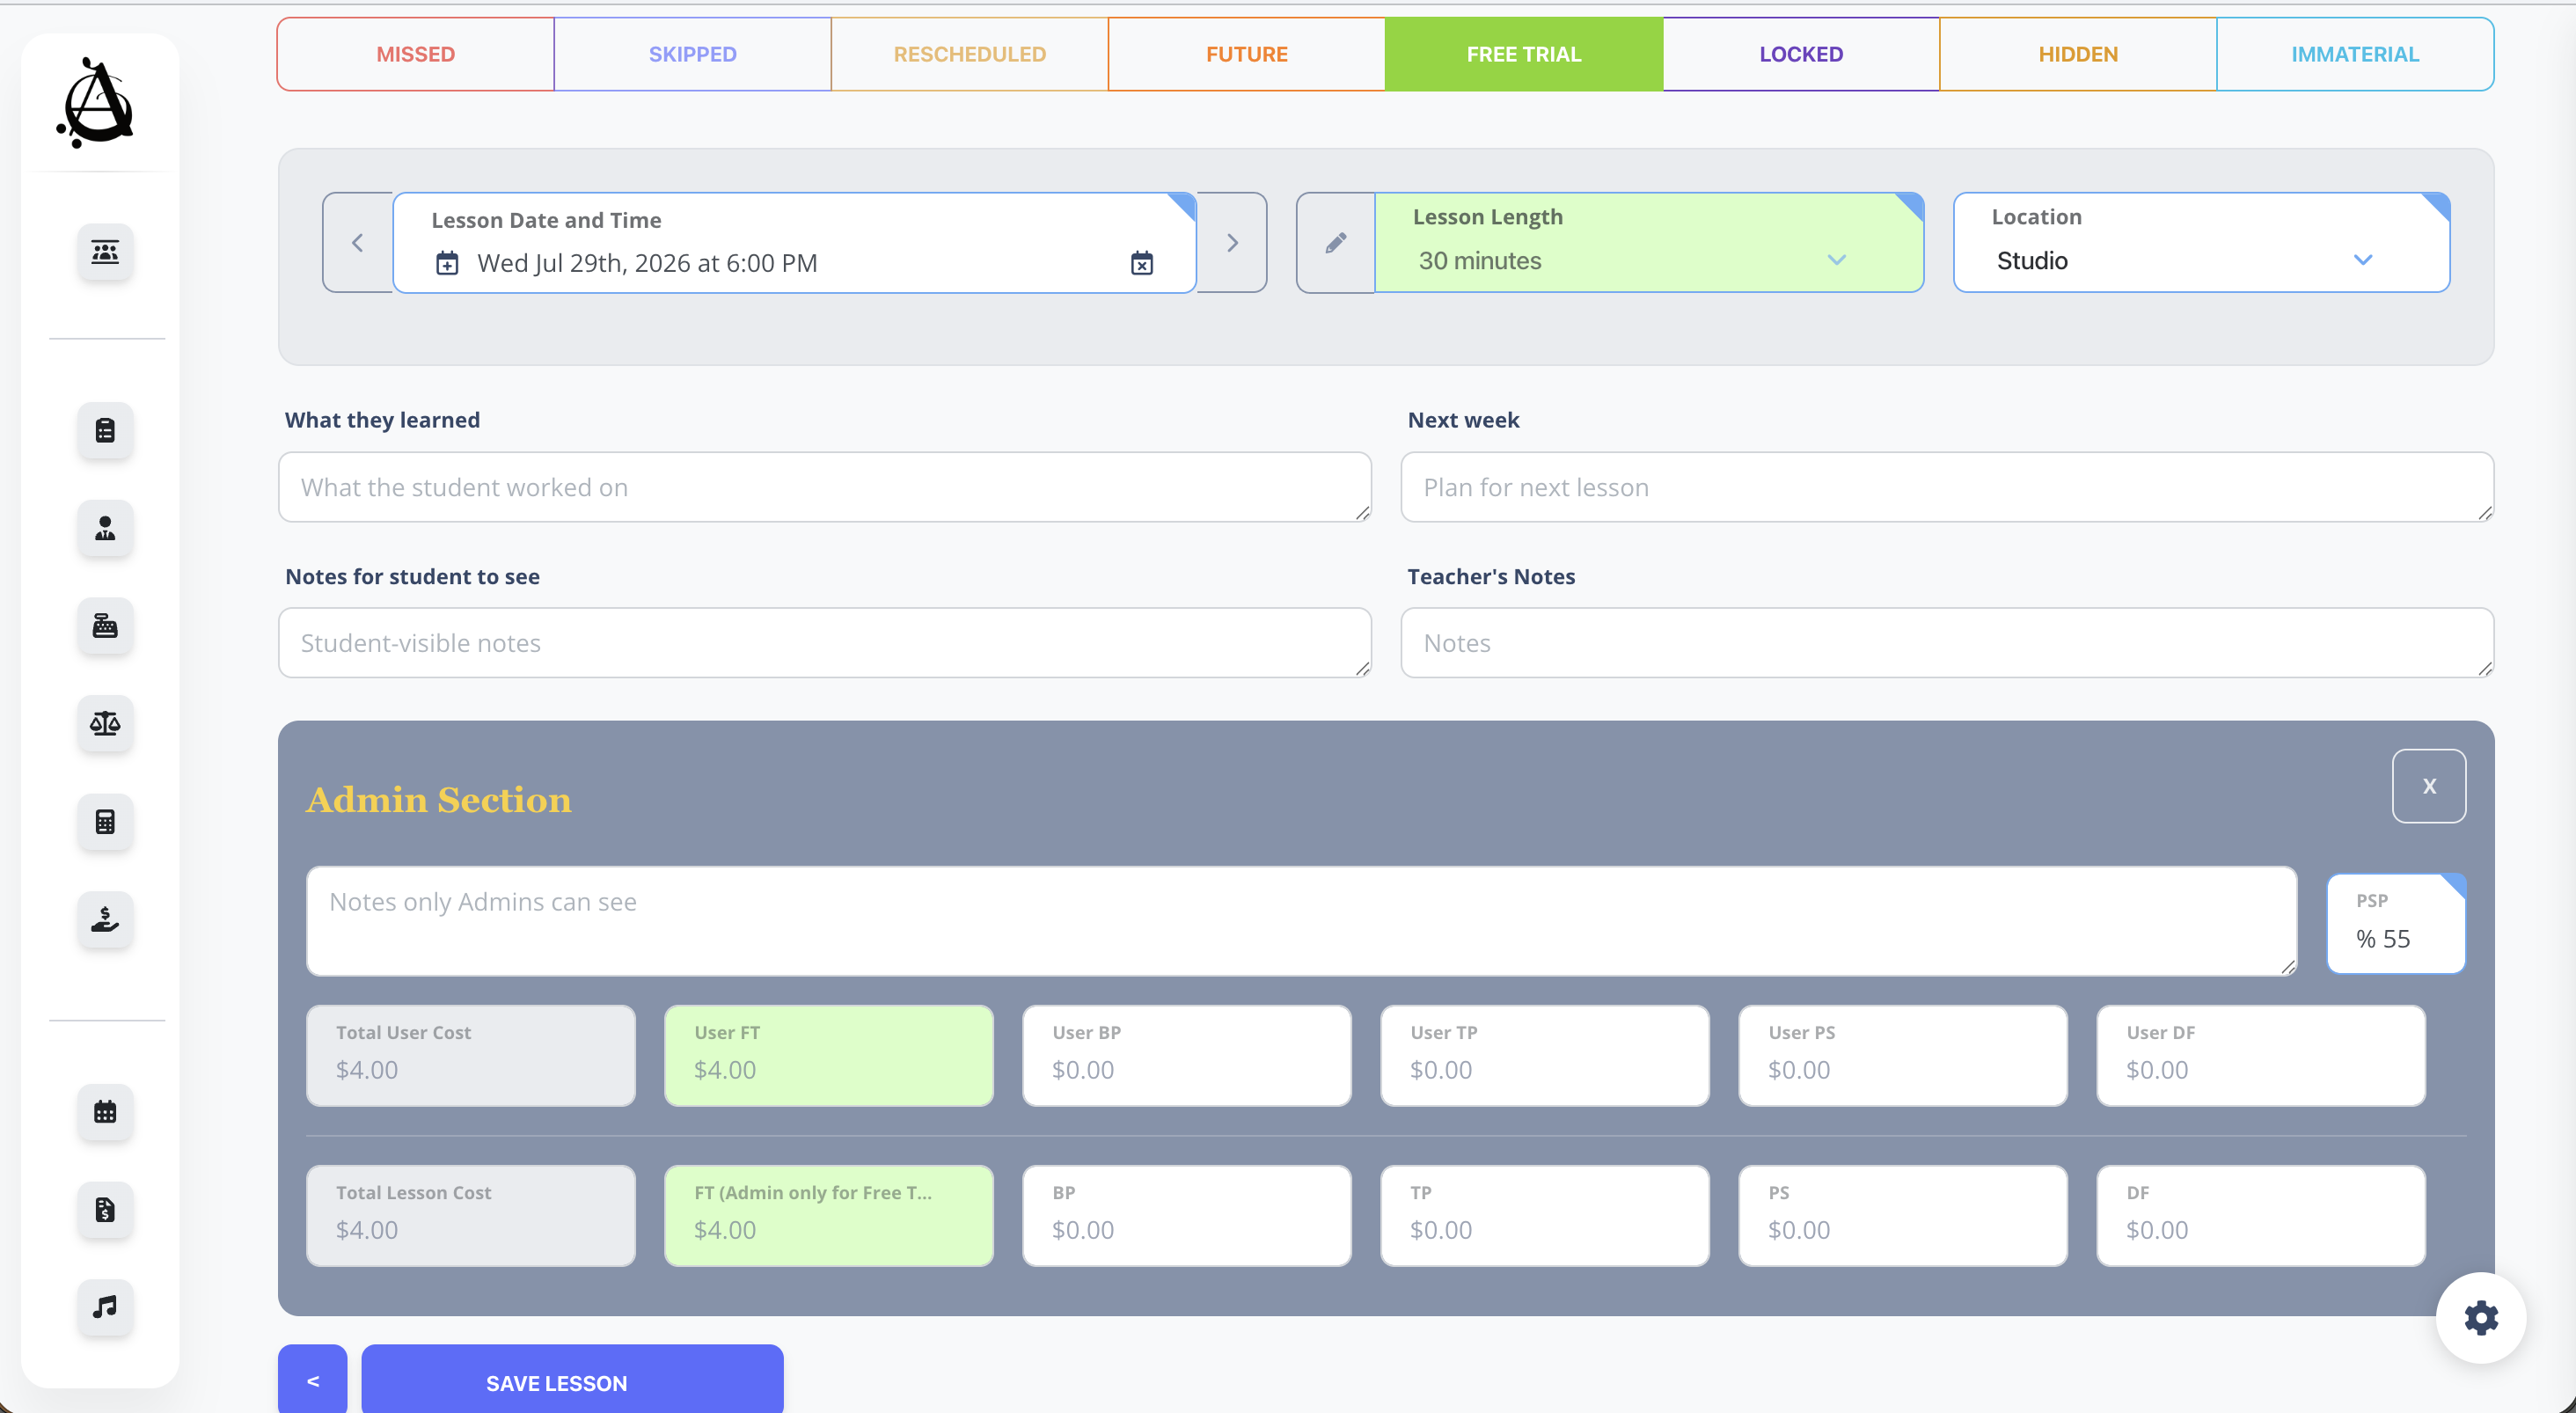The width and height of the screenshot is (2576, 1413).
Task: Click the calendar clear icon in date field
Action: (x=1141, y=263)
